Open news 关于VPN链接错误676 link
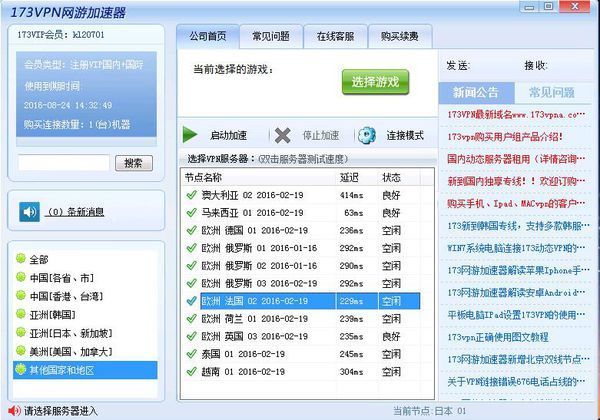Viewport: 600px width, 420px height. click(x=516, y=381)
